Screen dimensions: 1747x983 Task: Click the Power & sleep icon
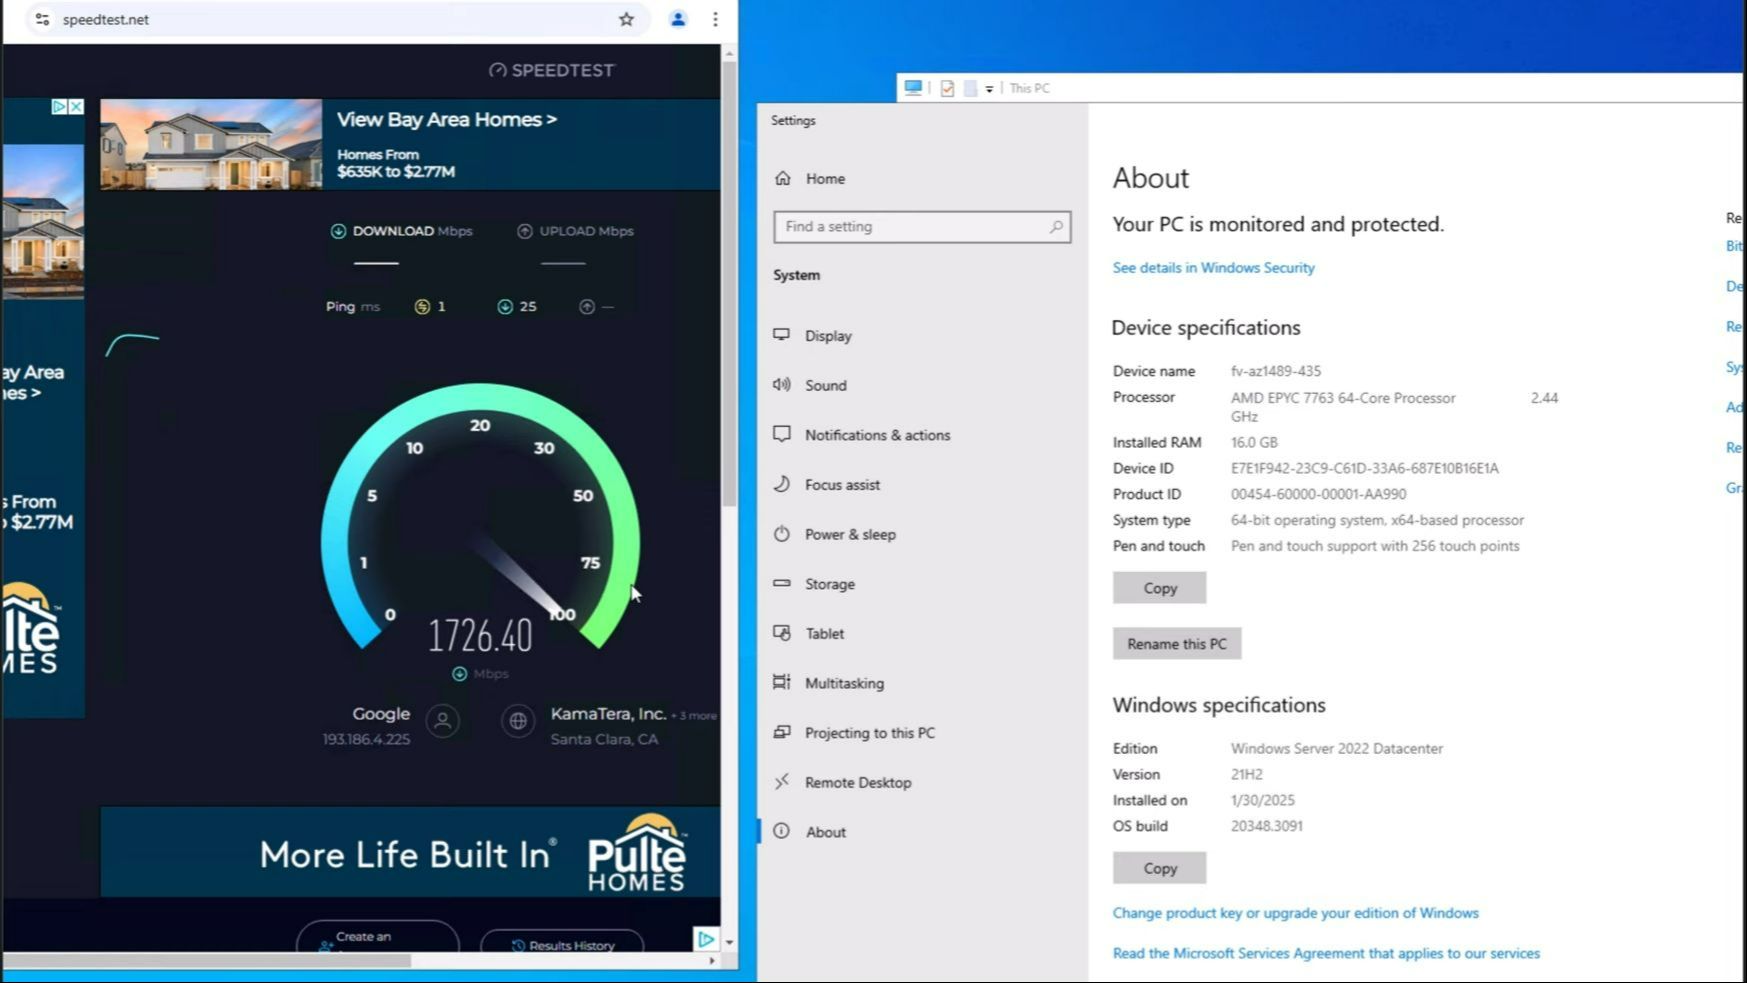click(782, 534)
